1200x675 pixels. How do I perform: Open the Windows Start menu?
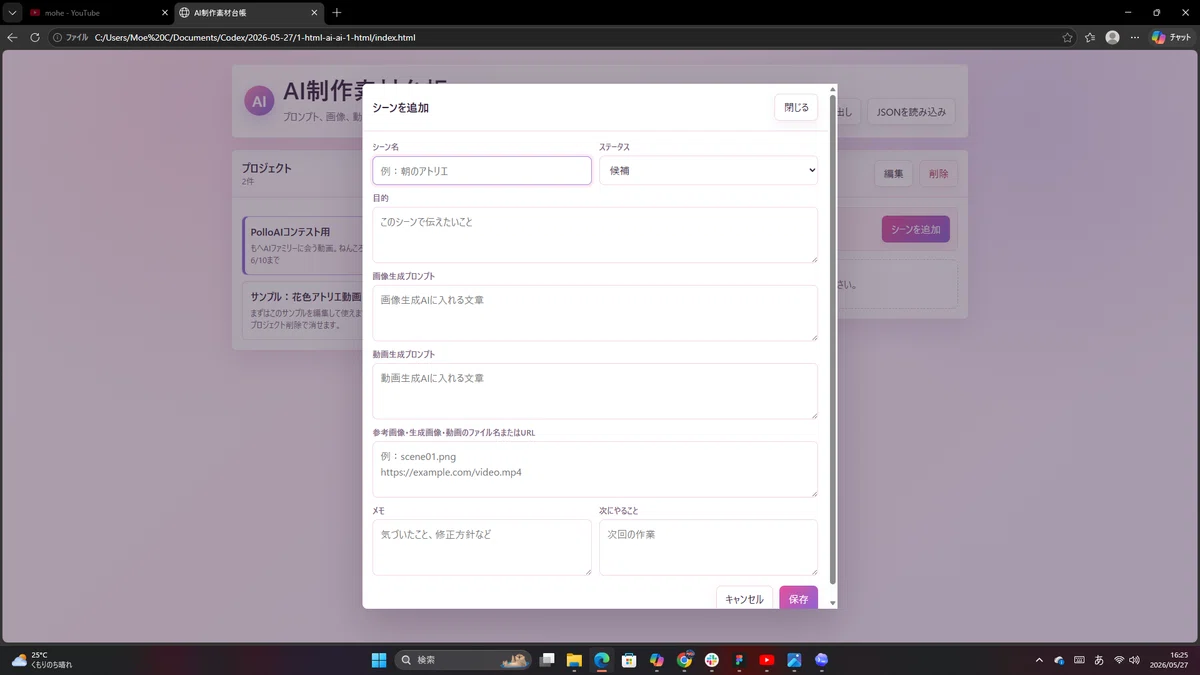click(x=380, y=660)
